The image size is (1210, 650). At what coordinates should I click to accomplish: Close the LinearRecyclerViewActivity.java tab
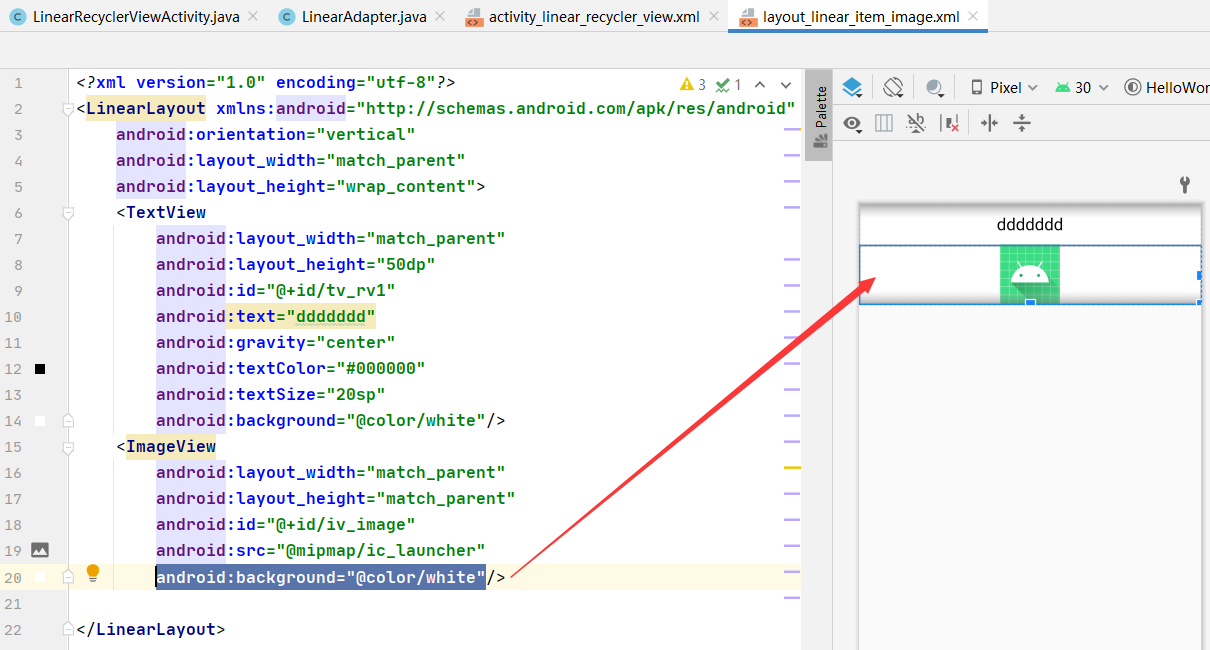pos(252,17)
